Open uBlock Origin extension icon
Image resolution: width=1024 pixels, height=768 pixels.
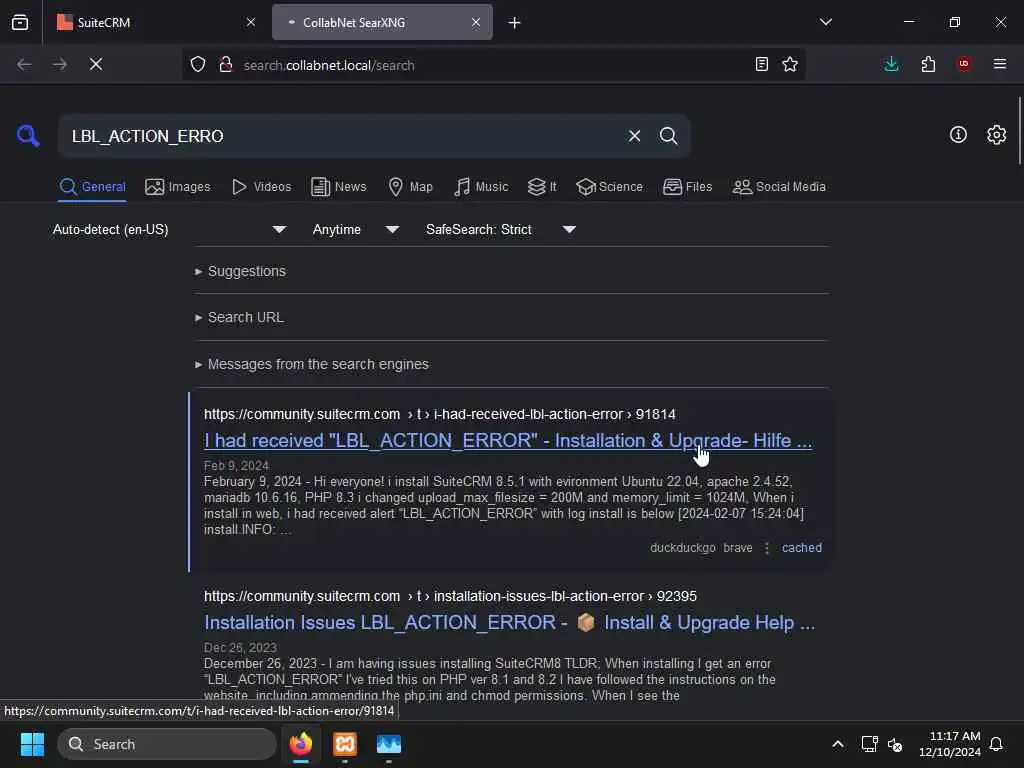point(963,64)
